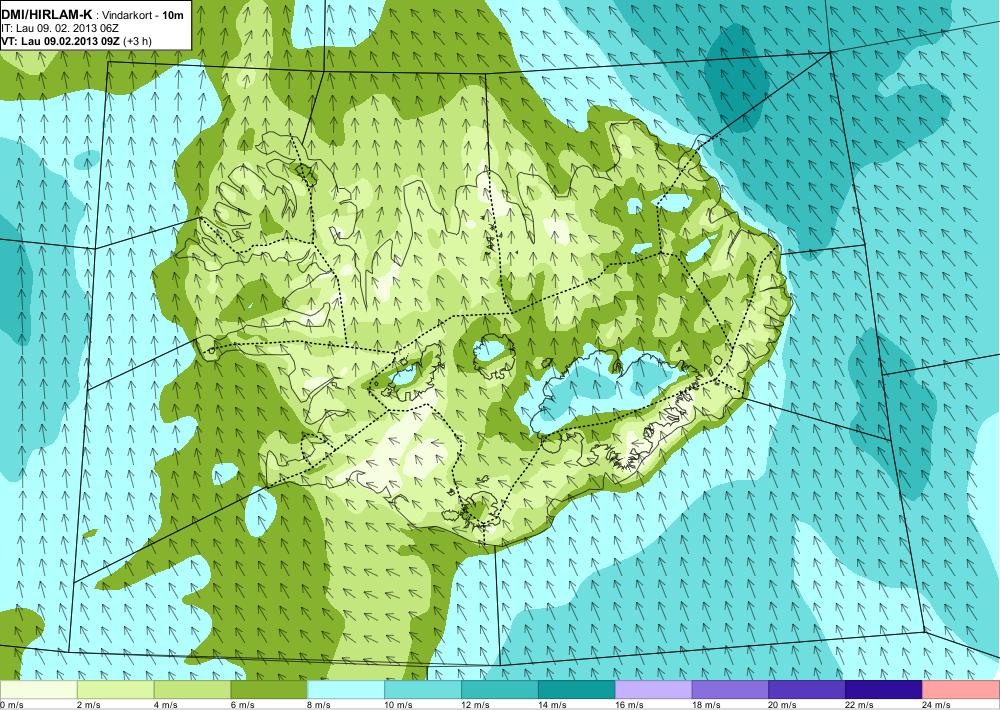Pick the teal 12–14 m/s legend swatch
This screenshot has height=710, width=1000.
click(499, 690)
